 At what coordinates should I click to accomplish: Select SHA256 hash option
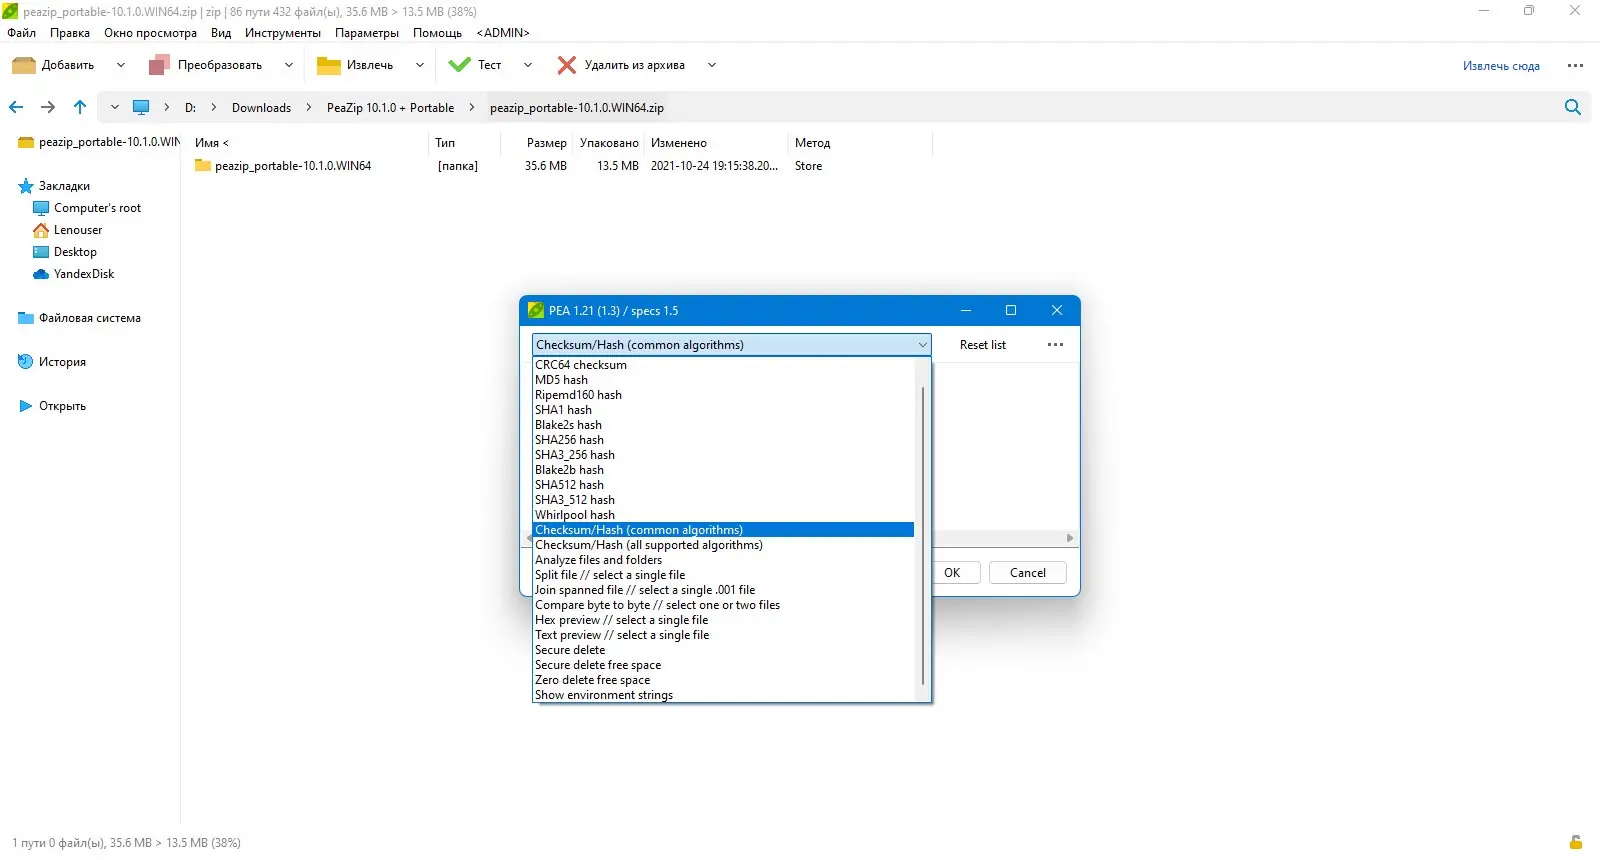pyautogui.click(x=724, y=440)
